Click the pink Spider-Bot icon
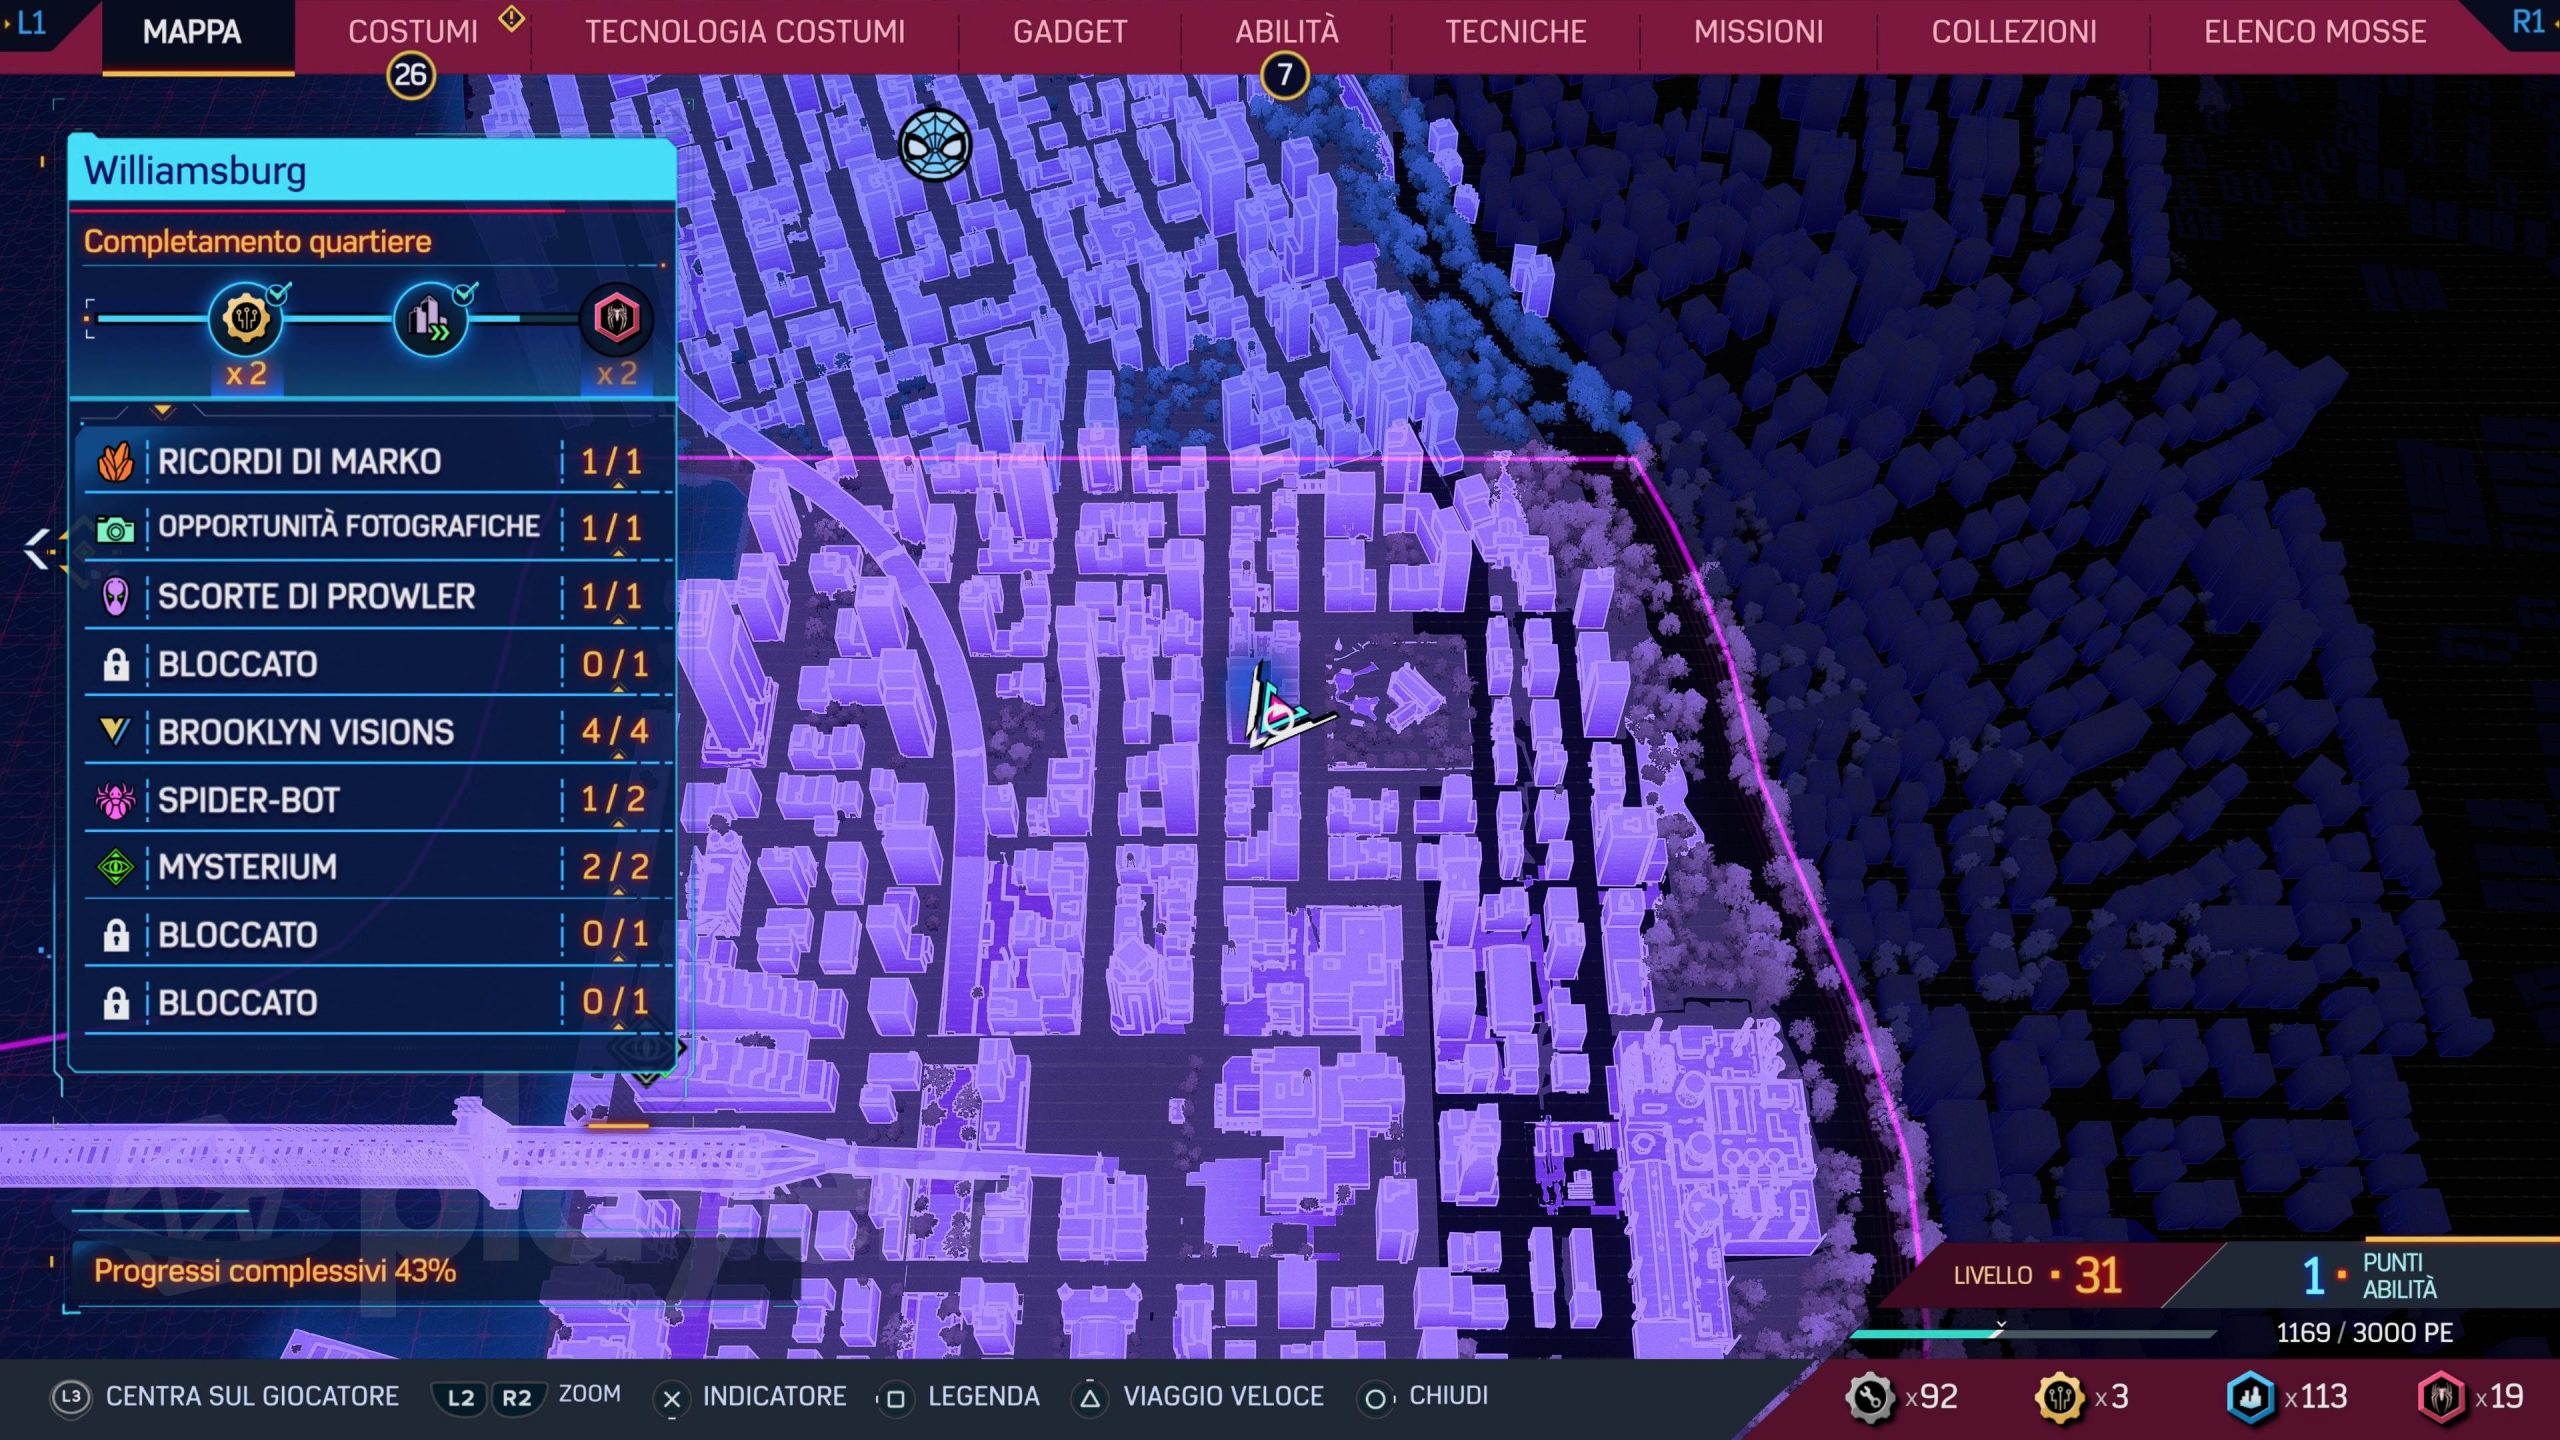The image size is (2560, 1440). click(115, 800)
